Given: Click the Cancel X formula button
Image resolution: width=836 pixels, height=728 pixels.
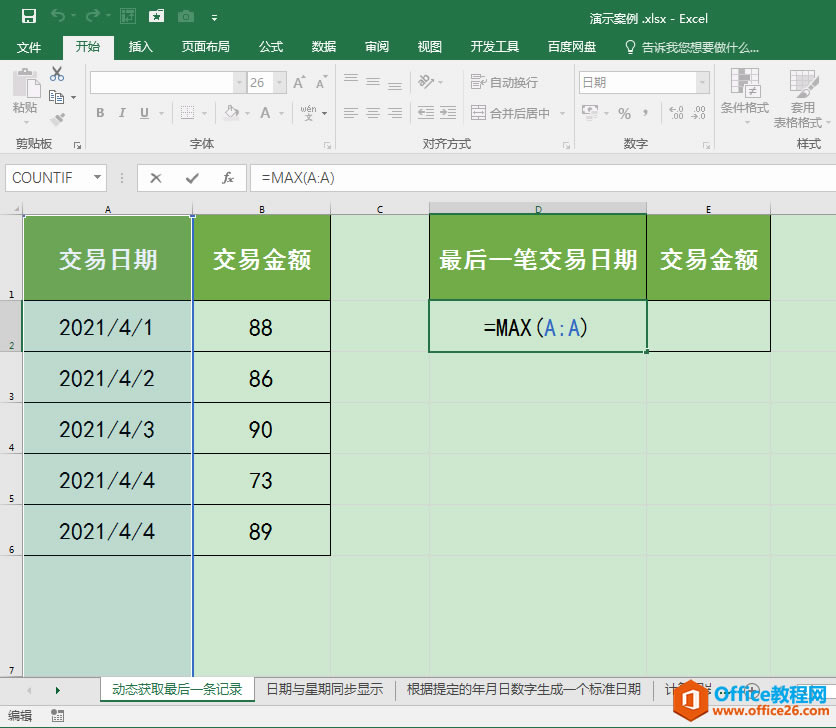Looking at the screenshot, I should pos(156,178).
